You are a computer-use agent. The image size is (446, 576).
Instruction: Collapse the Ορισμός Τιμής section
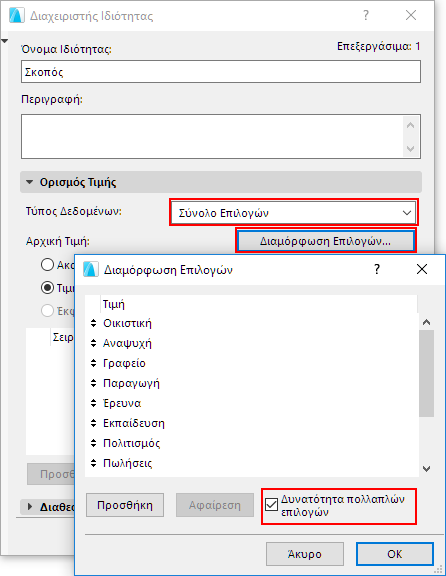[x=30, y=182]
